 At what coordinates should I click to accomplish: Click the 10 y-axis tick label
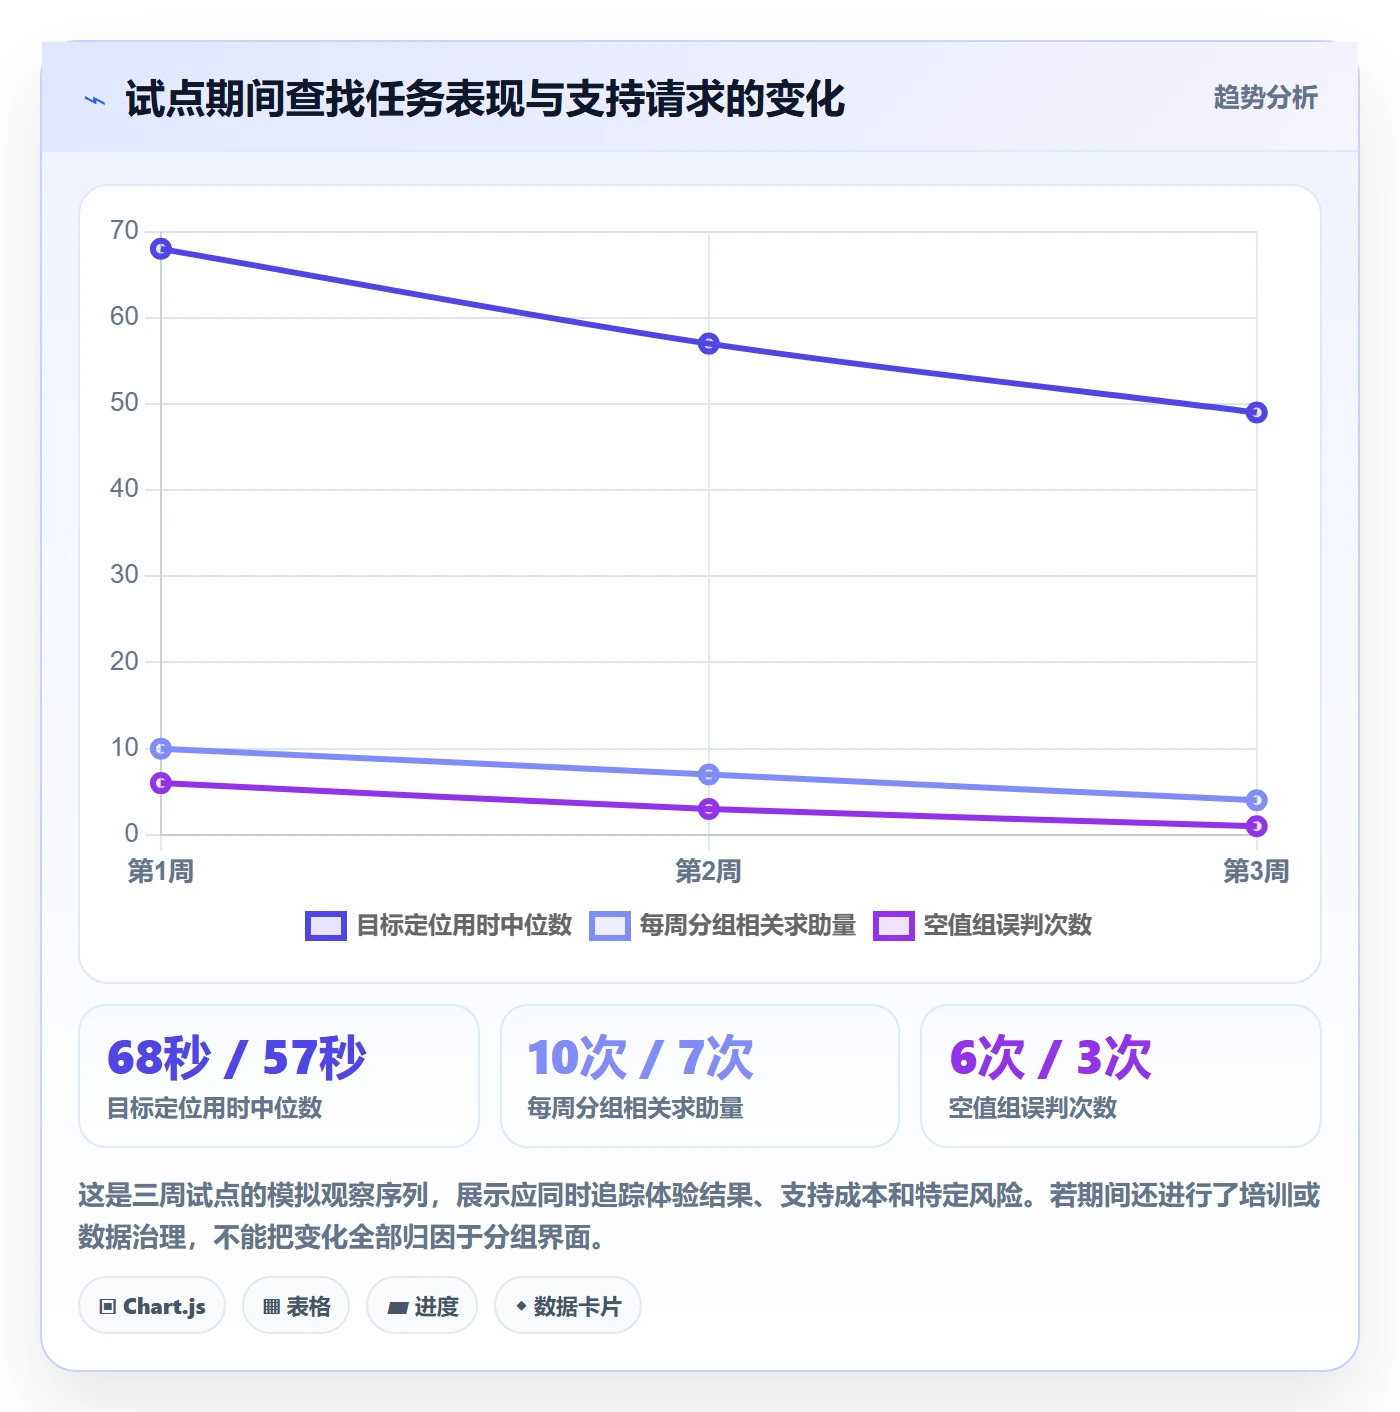click(124, 747)
